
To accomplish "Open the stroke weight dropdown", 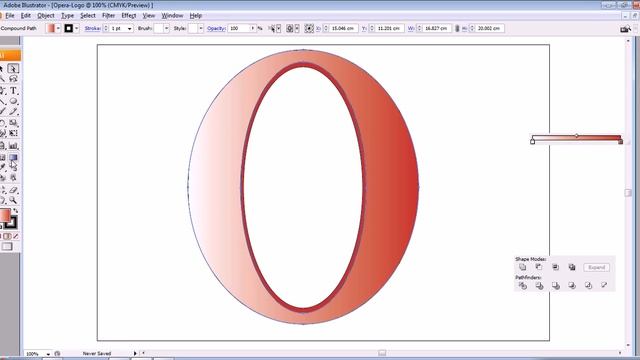I will pos(129,29).
